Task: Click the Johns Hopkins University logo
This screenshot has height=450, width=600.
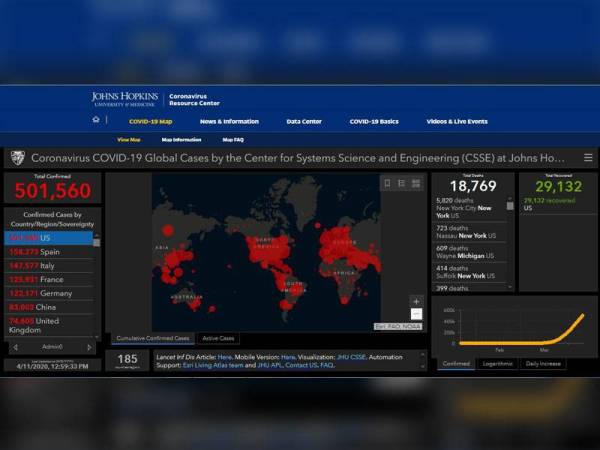Action: tap(124, 99)
